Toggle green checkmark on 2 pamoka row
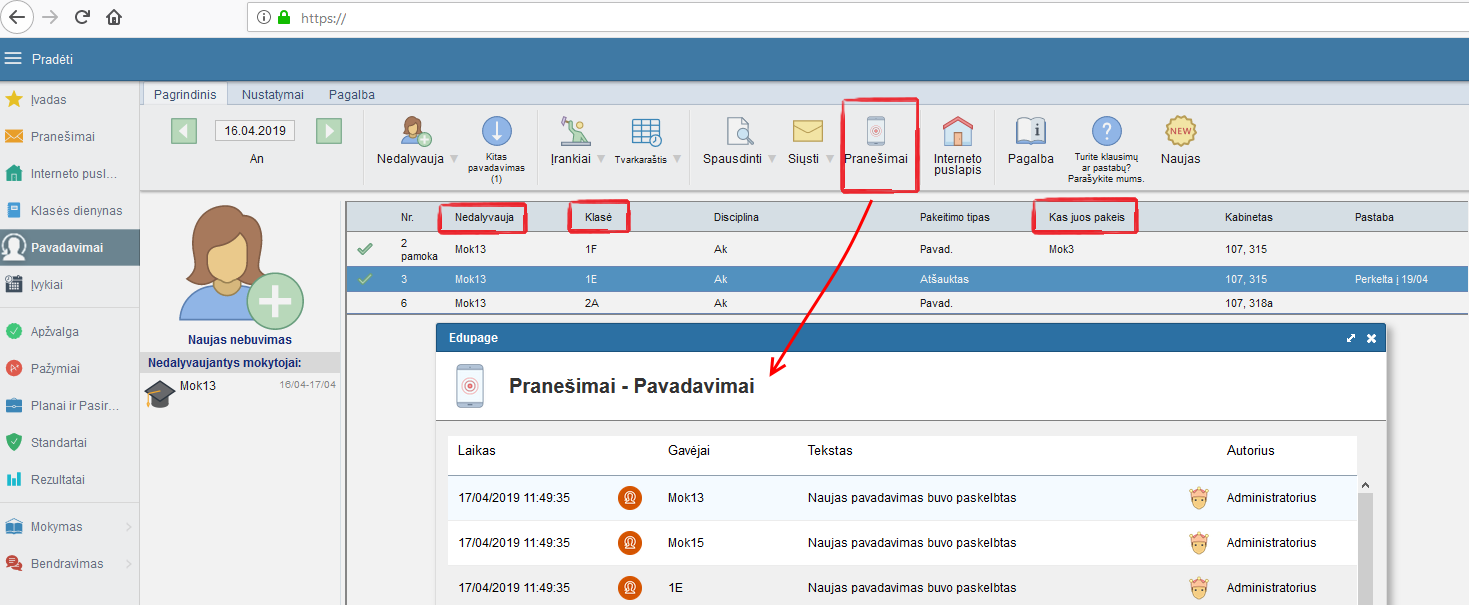 365,249
